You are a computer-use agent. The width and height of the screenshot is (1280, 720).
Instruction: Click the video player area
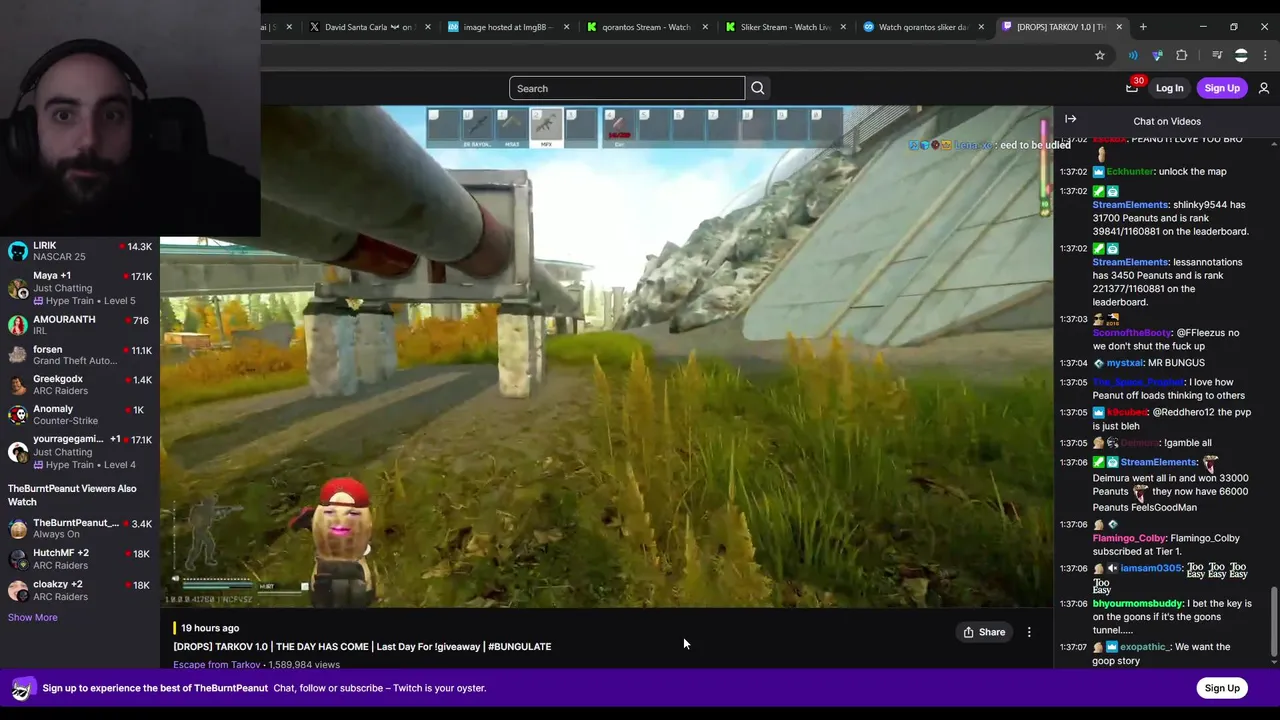(x=606, y=357)
